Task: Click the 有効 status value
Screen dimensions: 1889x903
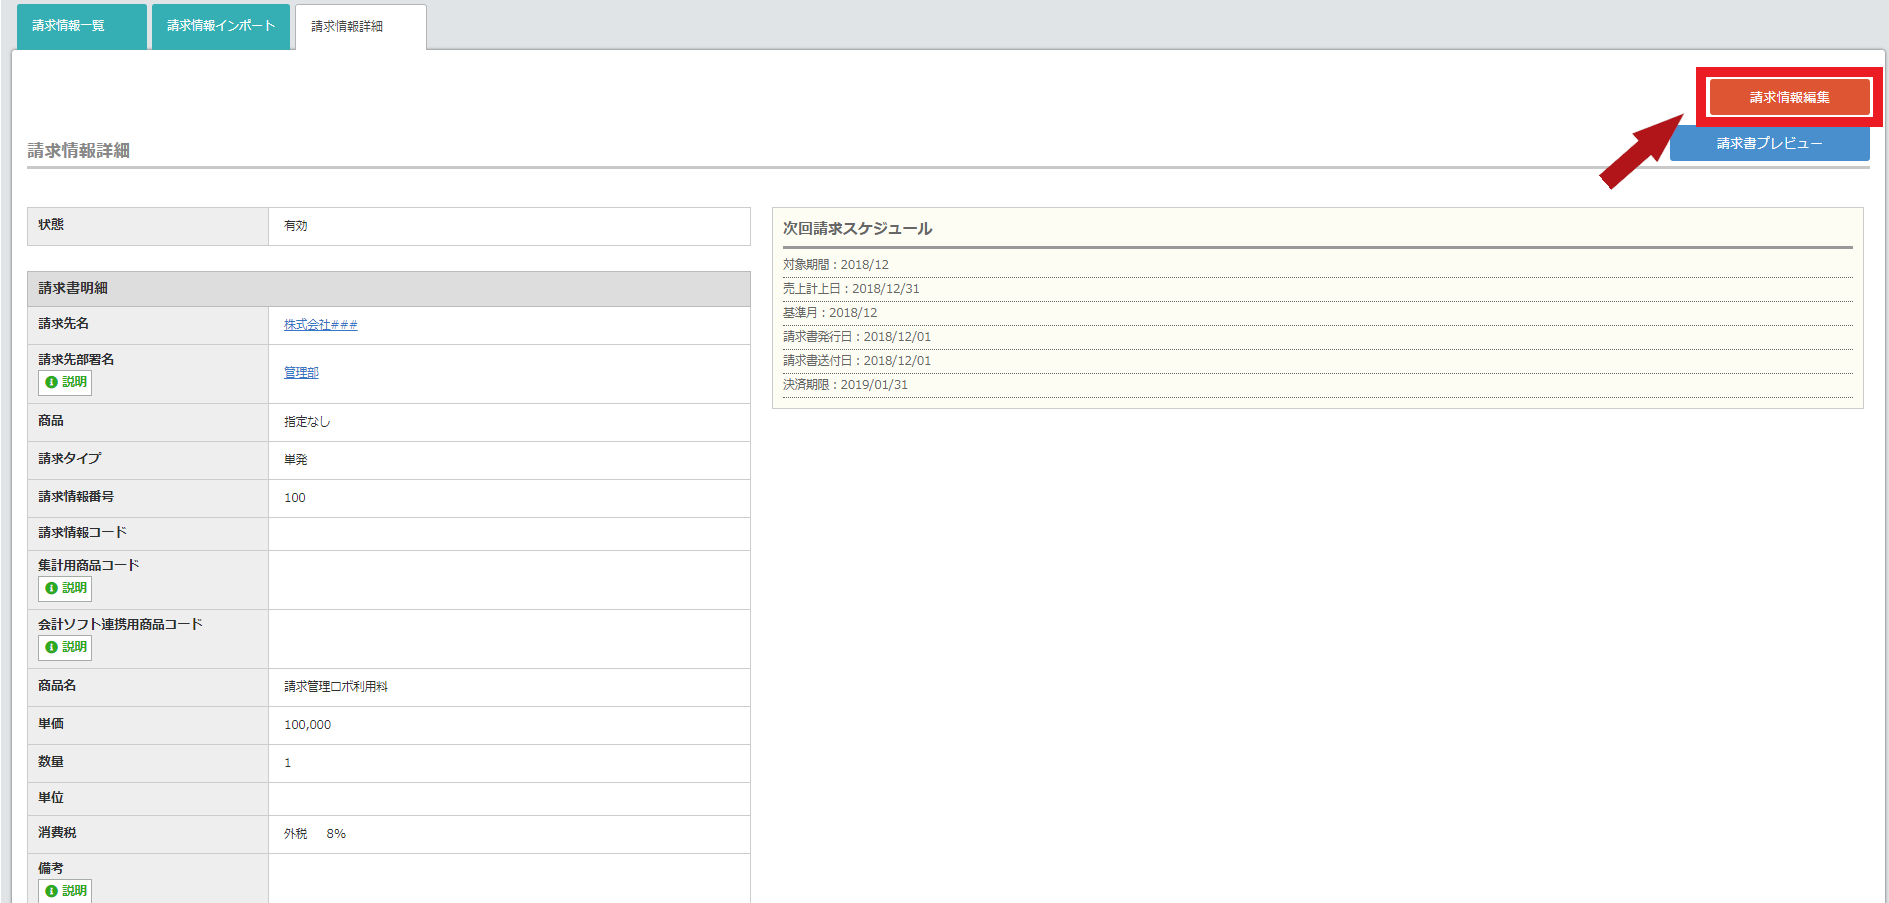Action: (x=296, y=226)
